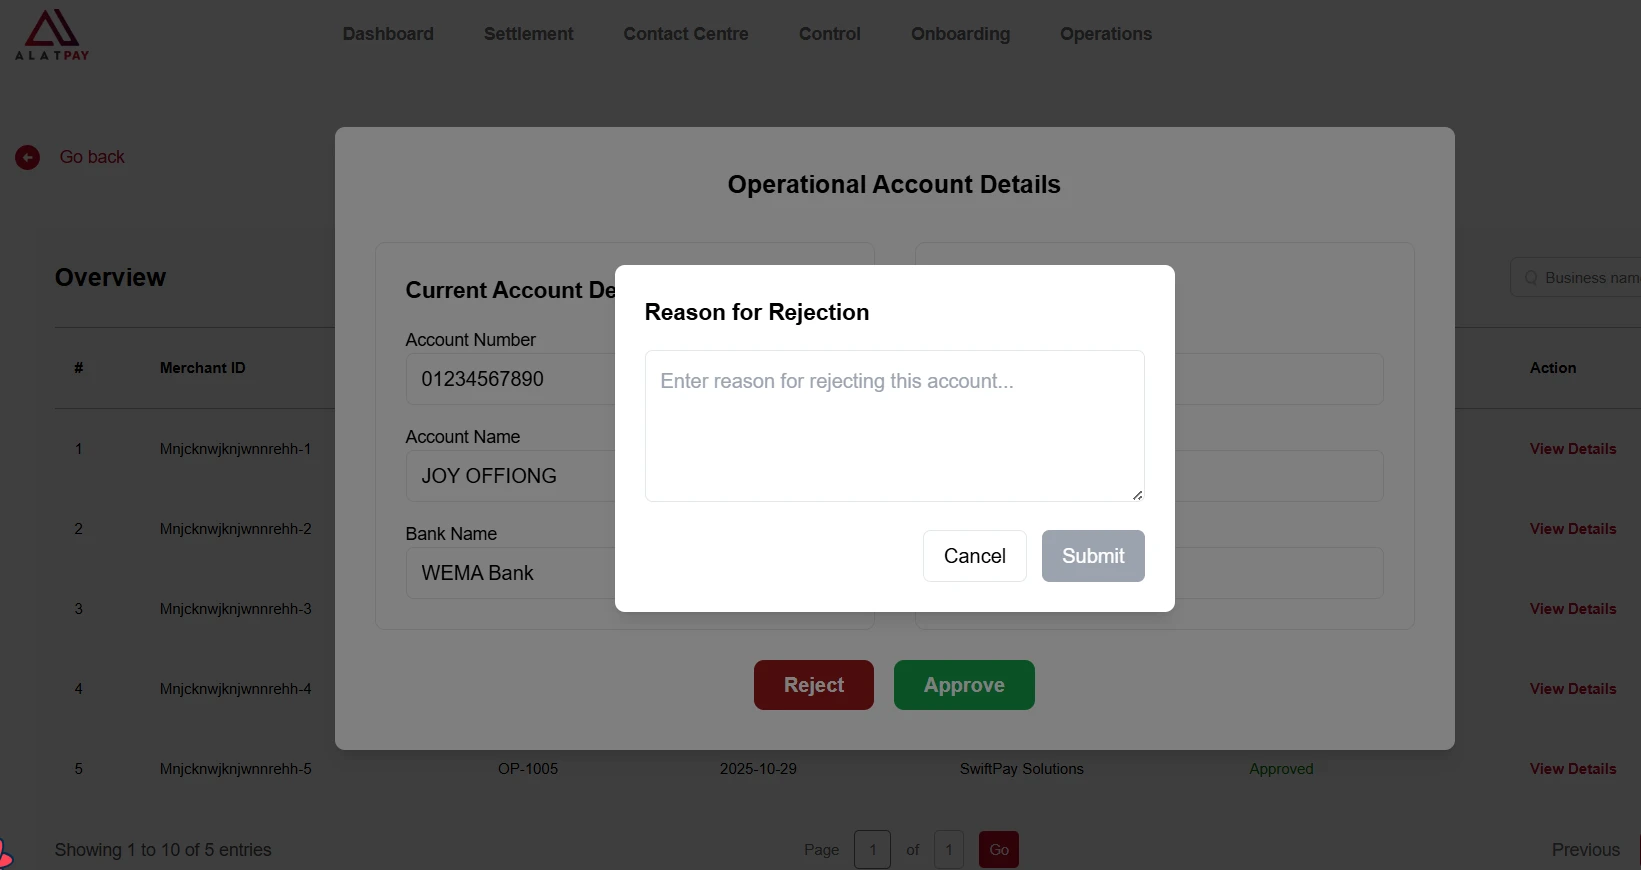This screenshot has height=870, width=1641.
Task: Open the Onboarding navigation item
Action: [960, 34]
